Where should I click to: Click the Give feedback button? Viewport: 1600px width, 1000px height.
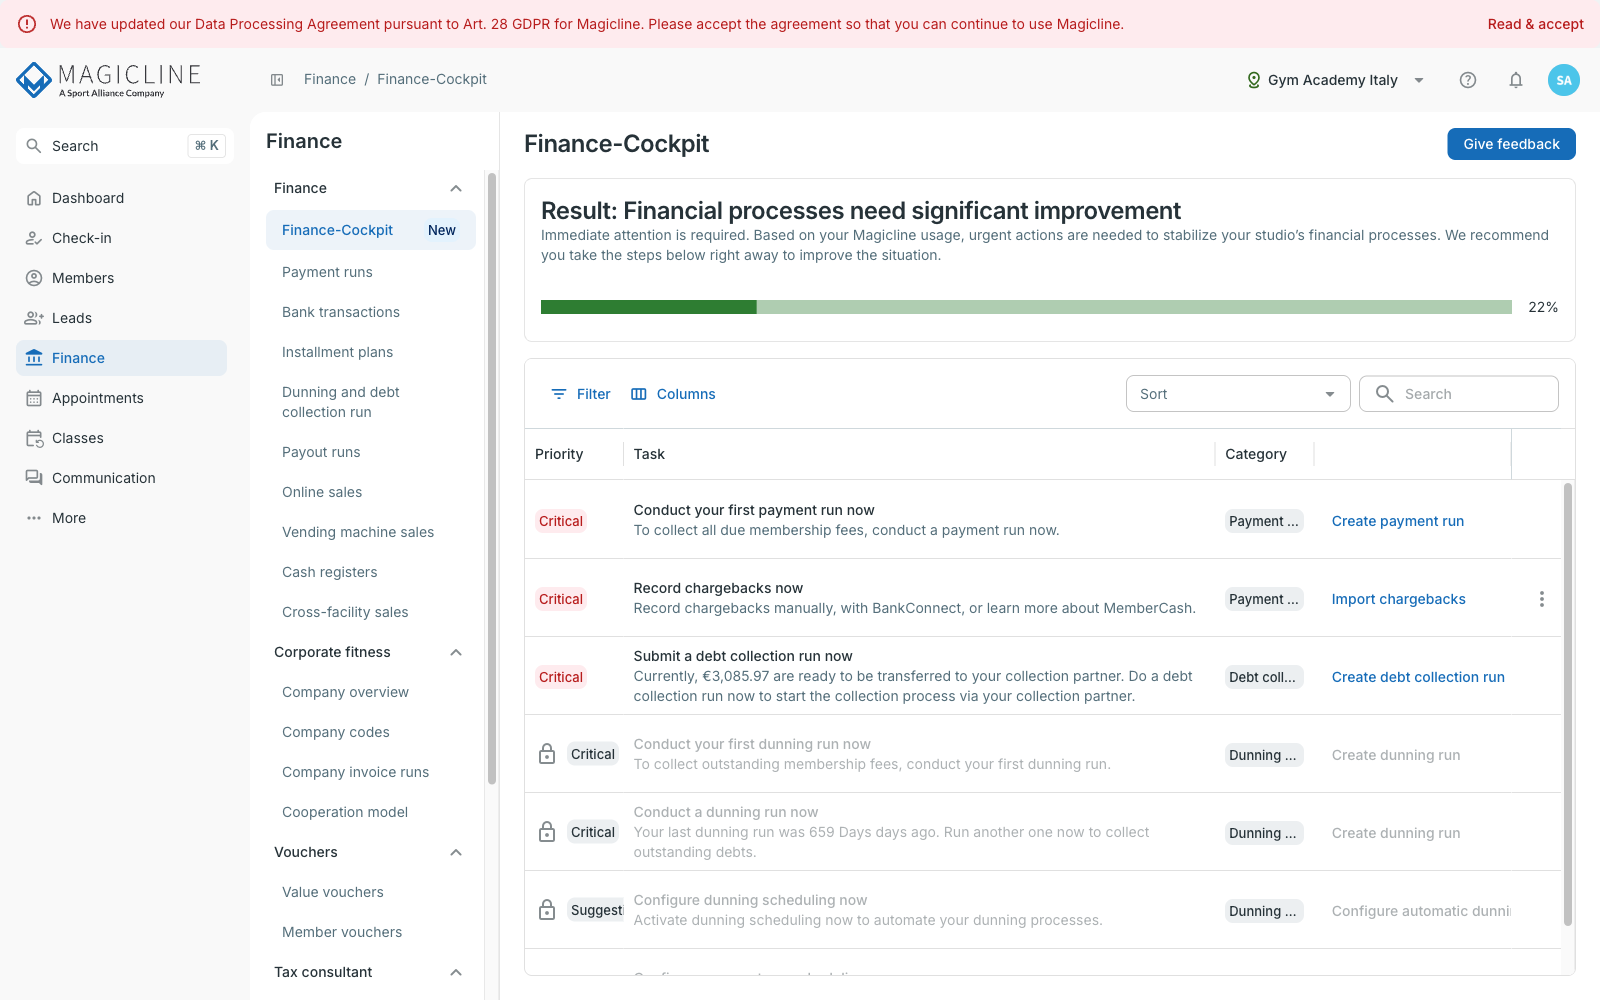[x=1511, y=144]
